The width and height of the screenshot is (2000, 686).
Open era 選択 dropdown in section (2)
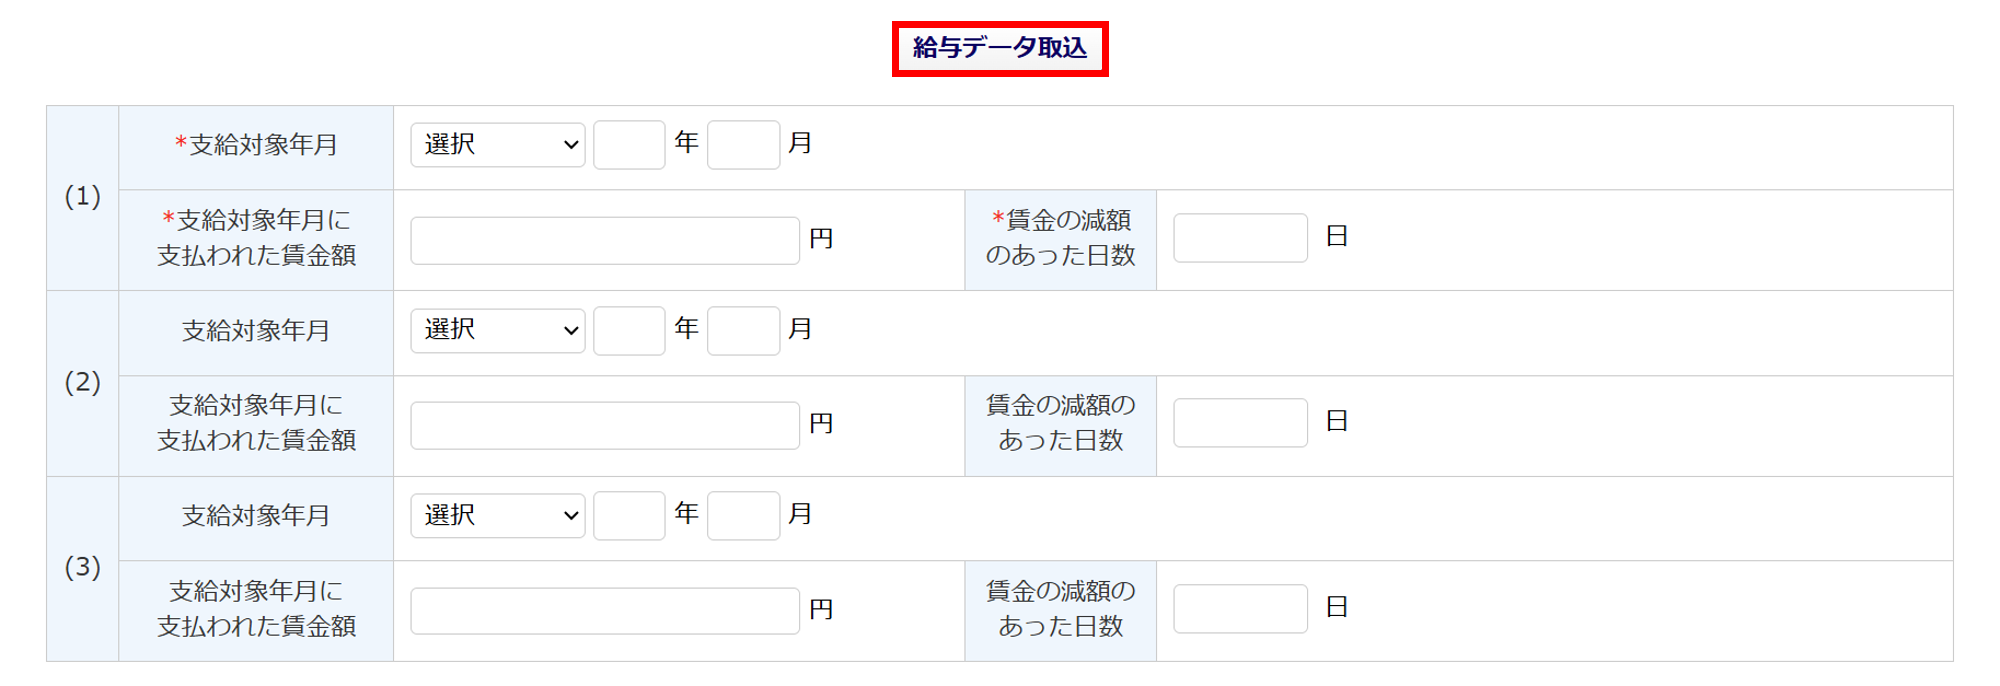pyautogui.click(x=497, y=330)
